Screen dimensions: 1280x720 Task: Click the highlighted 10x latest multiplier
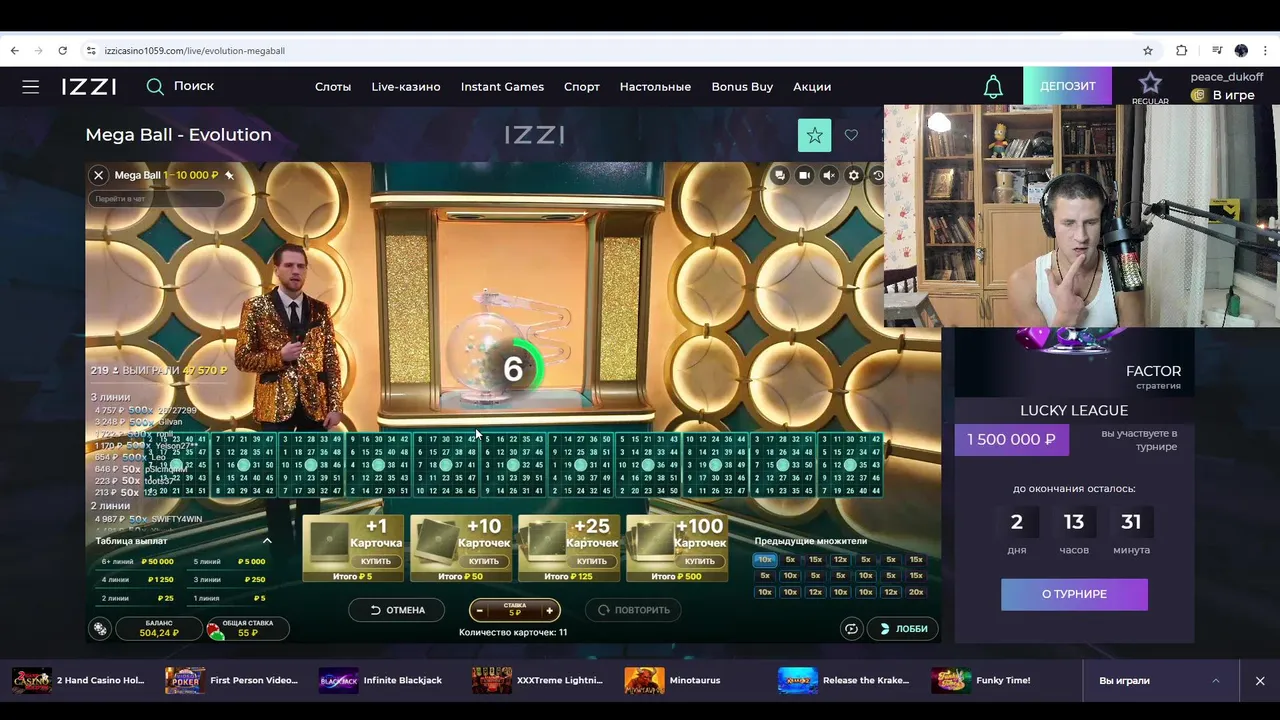click(x=765, y=560)
